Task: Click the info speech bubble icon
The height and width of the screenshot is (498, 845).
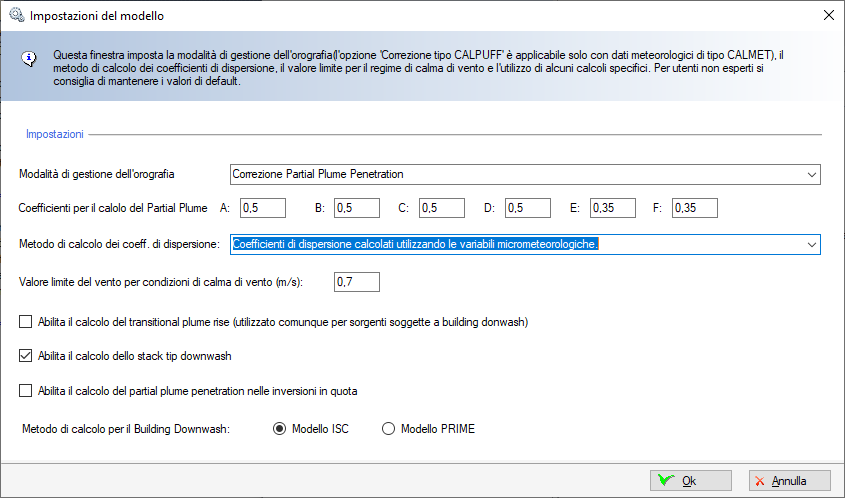Action: coord(30,57)
